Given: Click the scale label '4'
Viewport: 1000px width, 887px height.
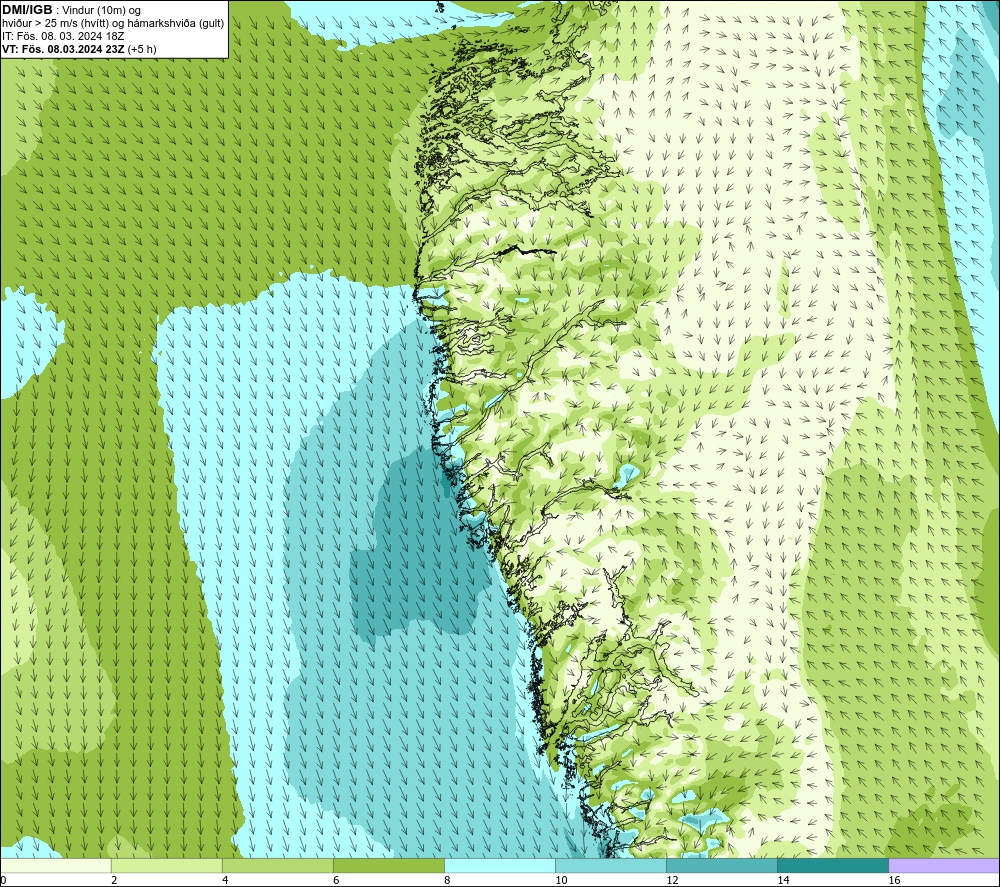Looking at the screenshot, I should [x=224, y=880].
